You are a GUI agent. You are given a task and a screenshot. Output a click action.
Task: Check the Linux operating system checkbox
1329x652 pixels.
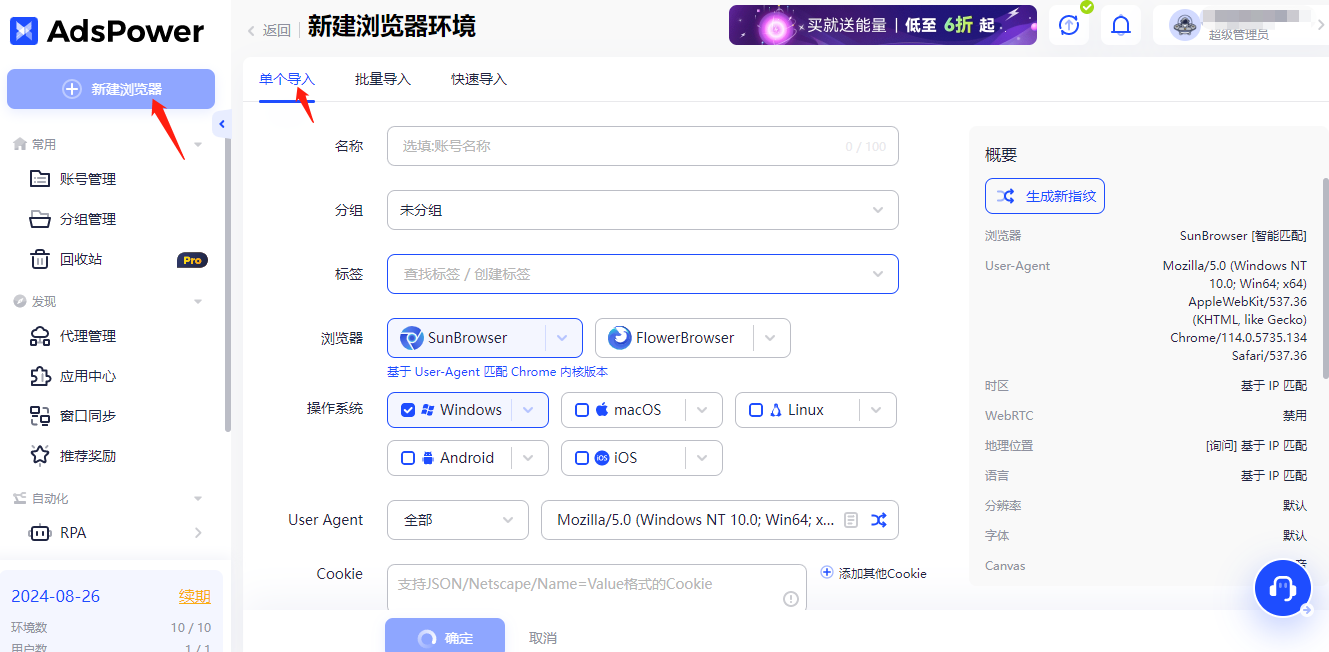coord(756,410)
